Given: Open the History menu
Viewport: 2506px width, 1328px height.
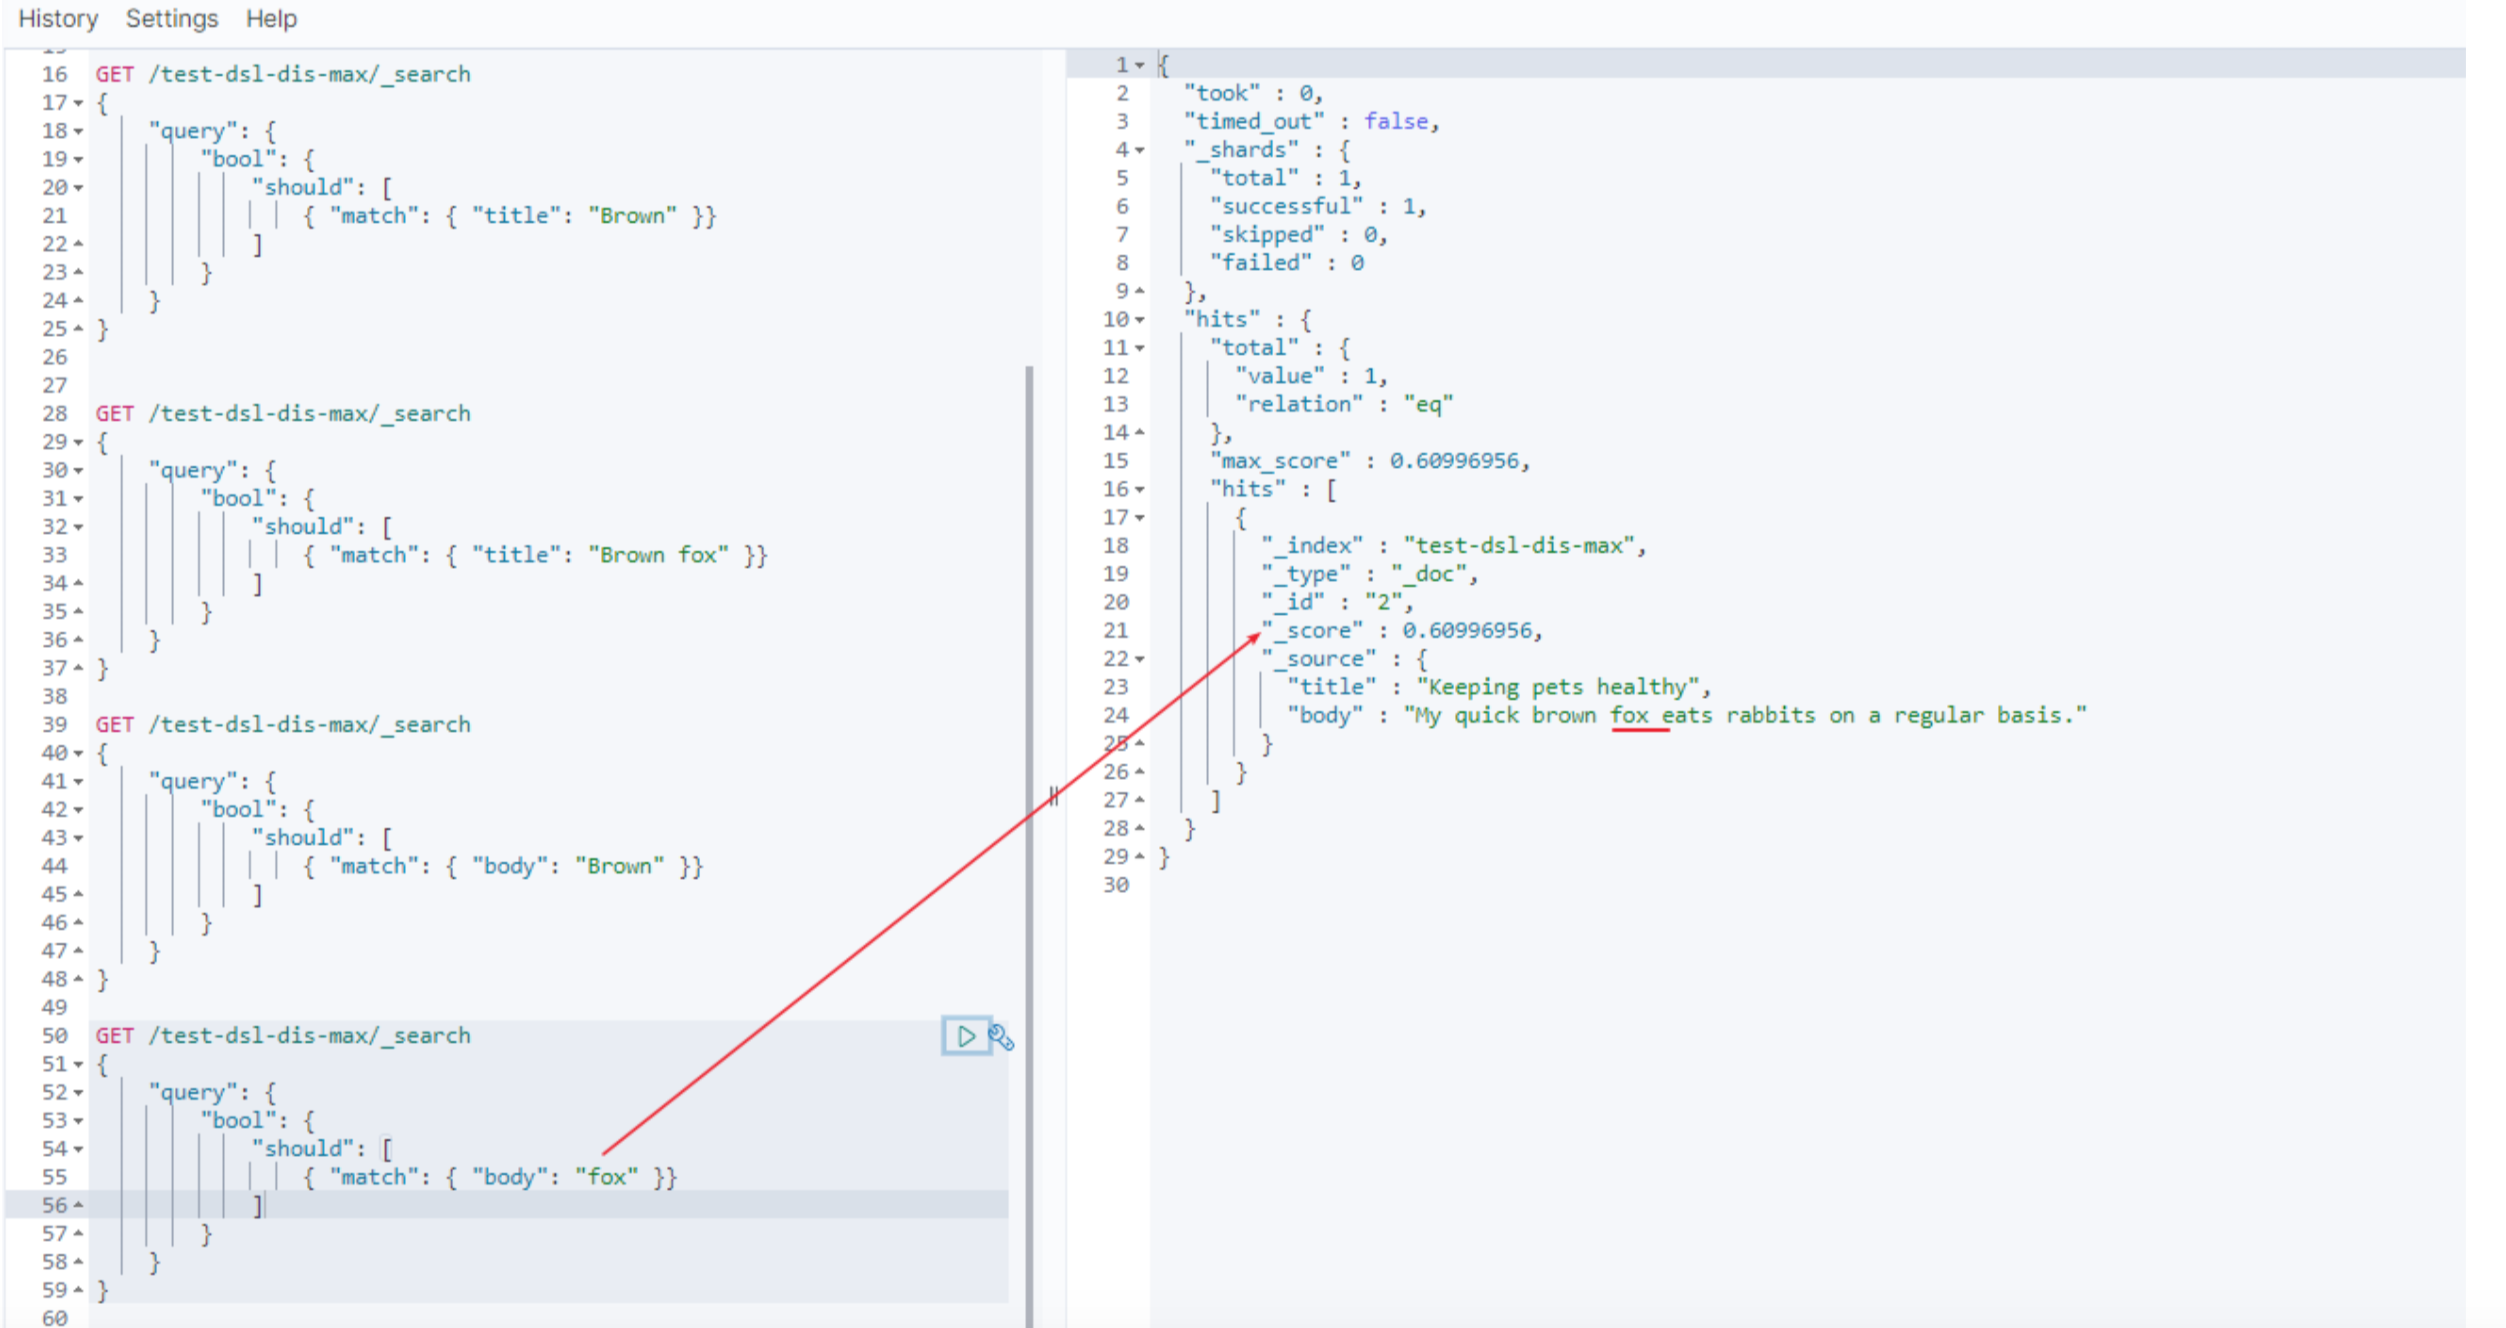Looking at the screenshot, I should click(58, 19).
